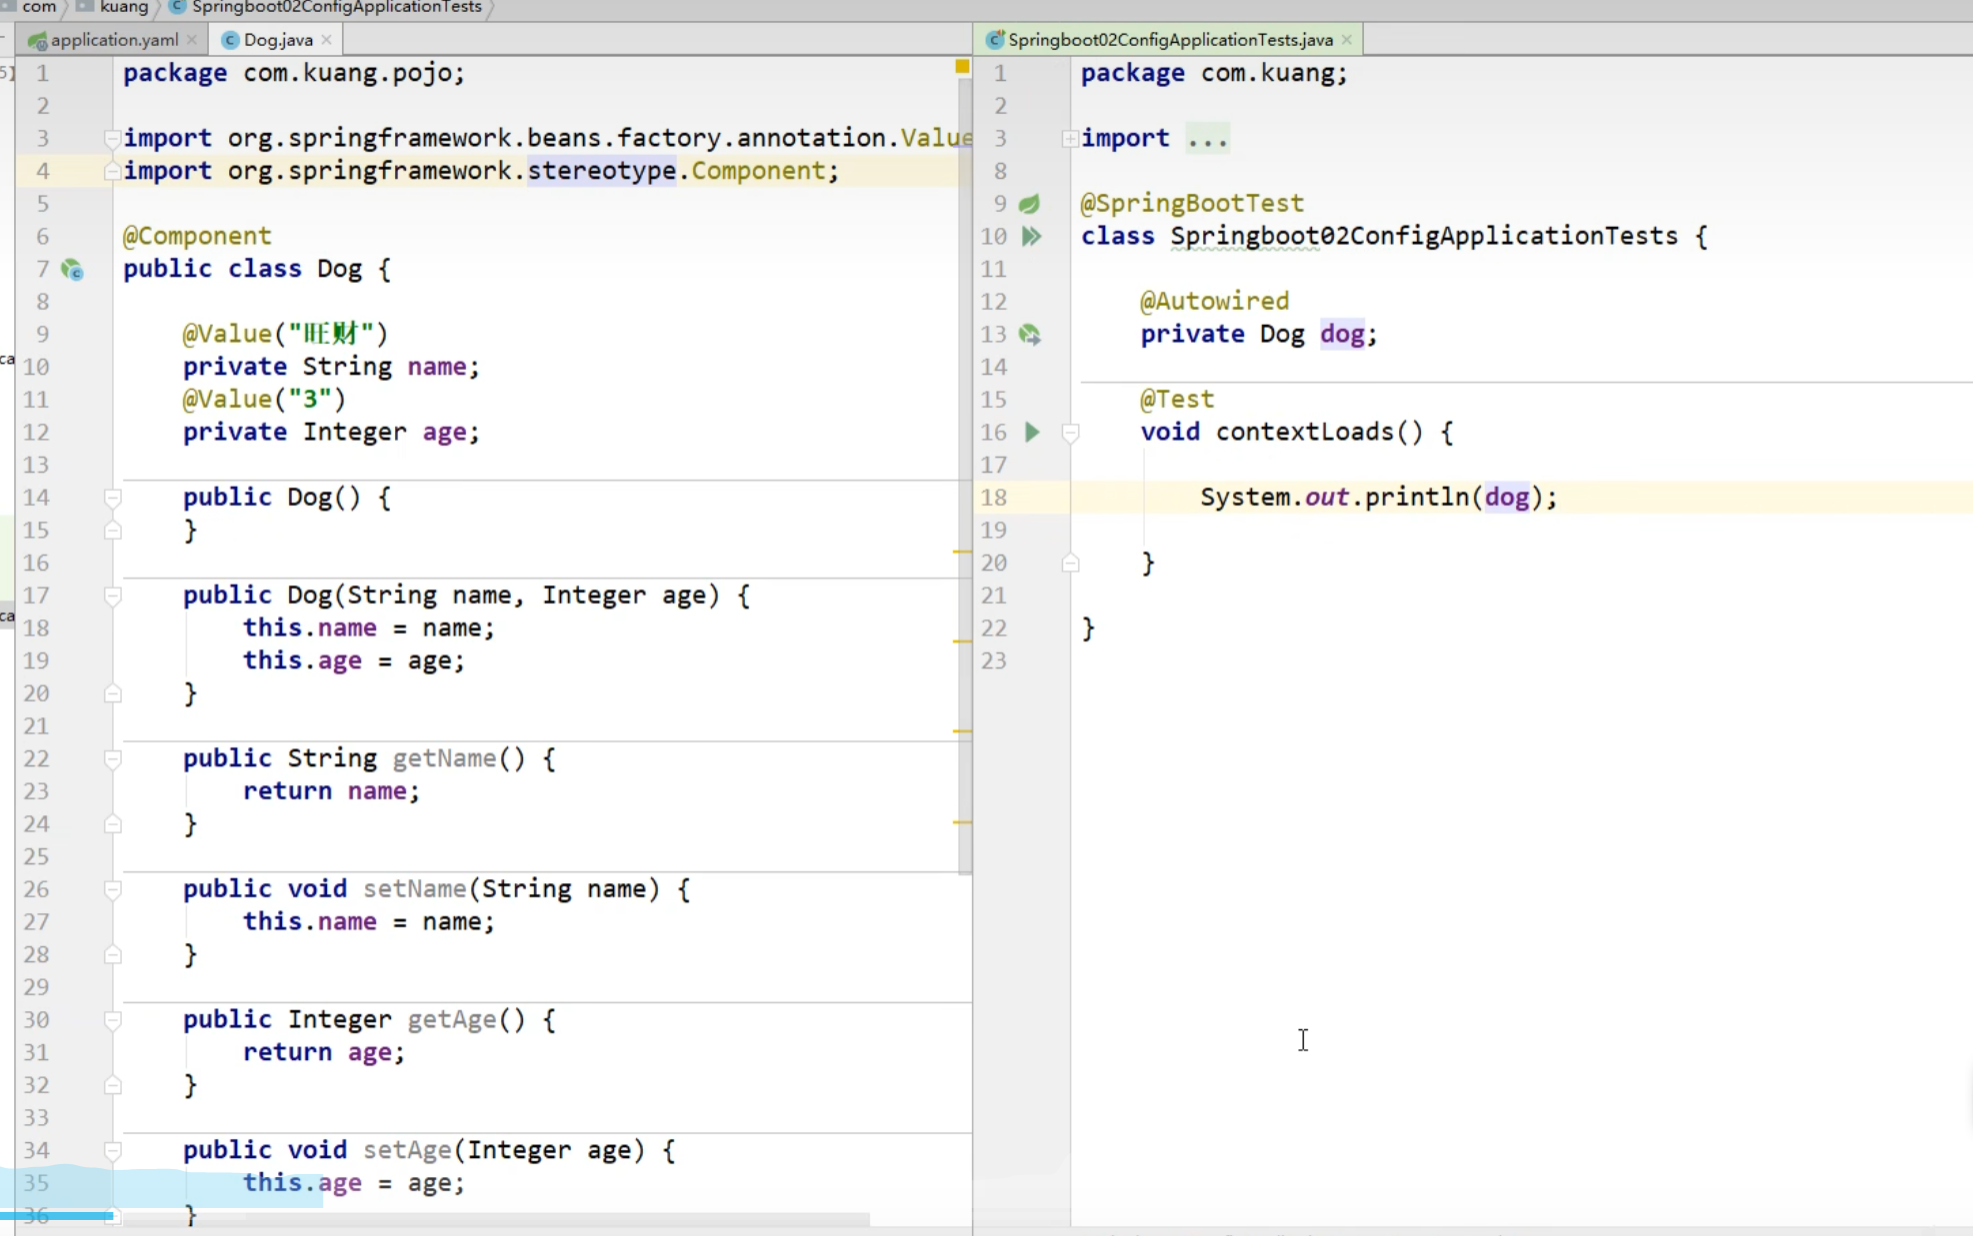The width and height of the screenshot is (1973, 1236).
Task: Click kuang breadcrumb in navigation bar
Action: [123, 7]
